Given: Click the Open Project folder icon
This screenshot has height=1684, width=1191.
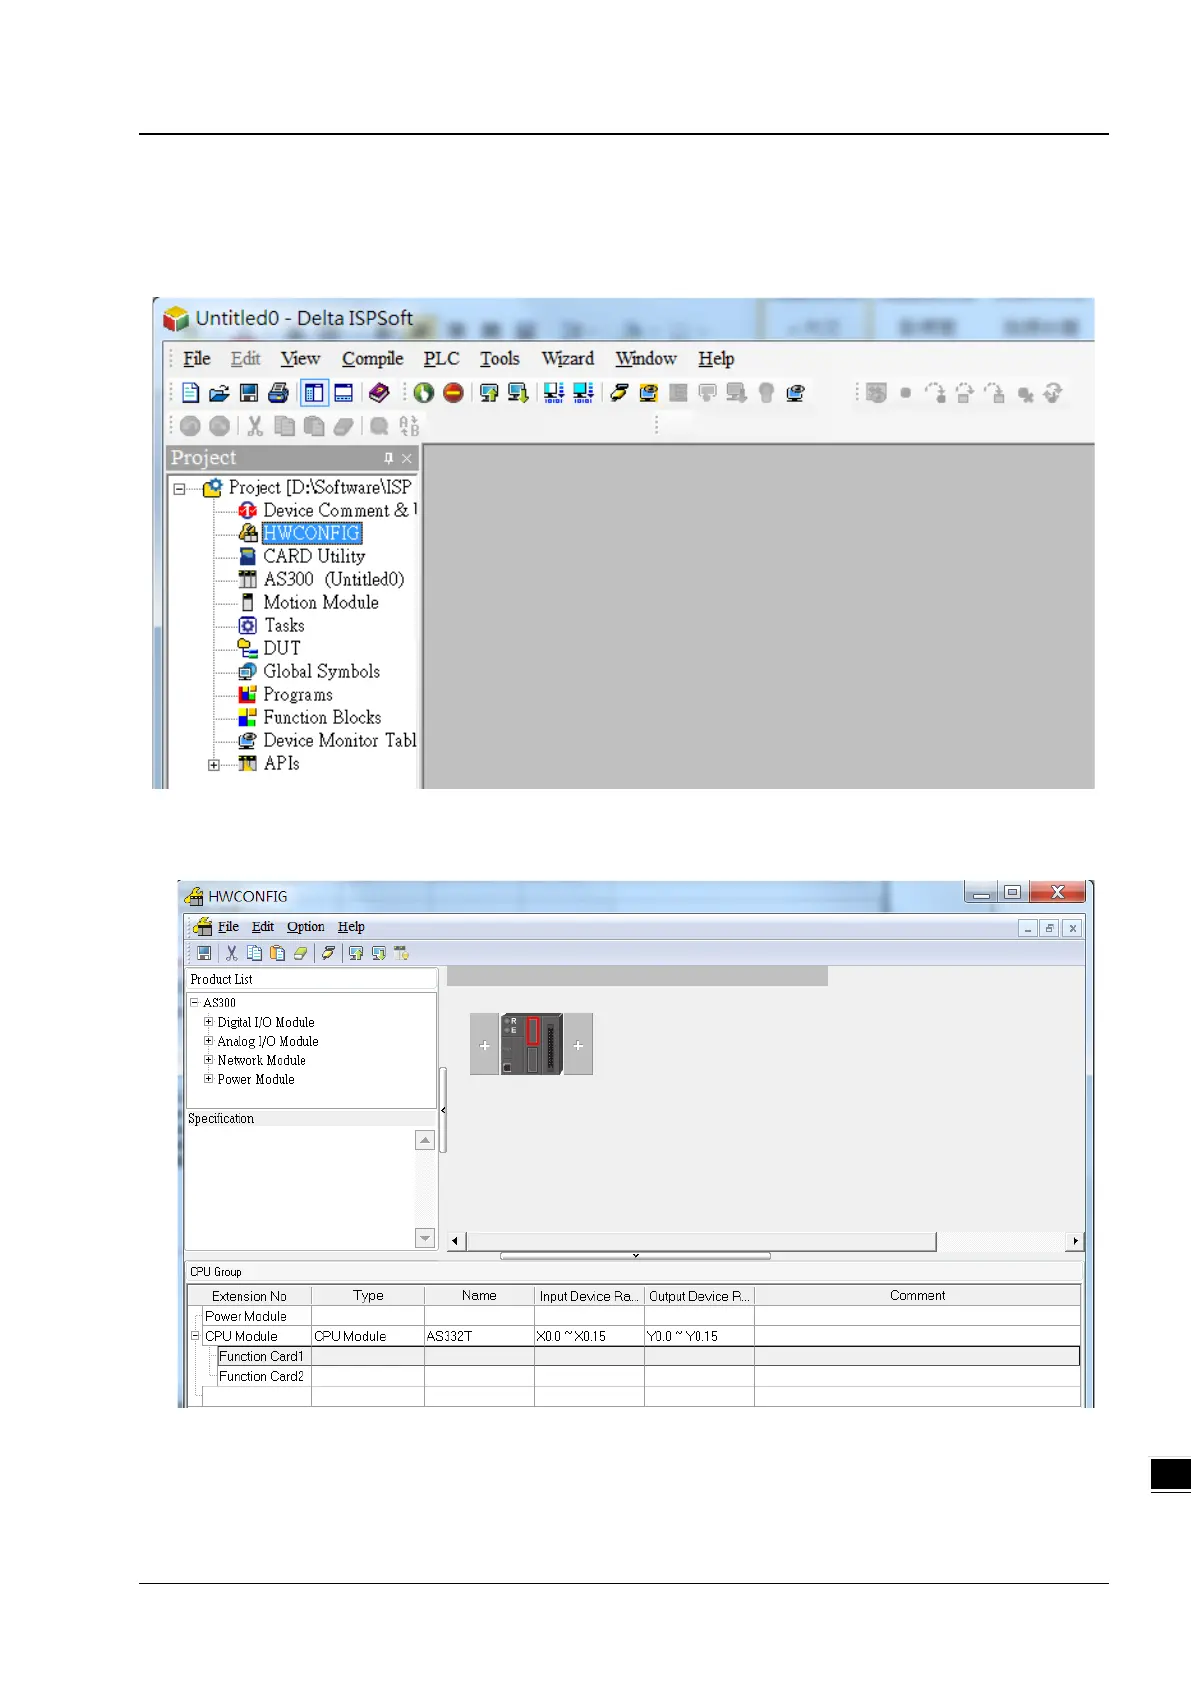Looking at the screenshot, I should (219, 393).
